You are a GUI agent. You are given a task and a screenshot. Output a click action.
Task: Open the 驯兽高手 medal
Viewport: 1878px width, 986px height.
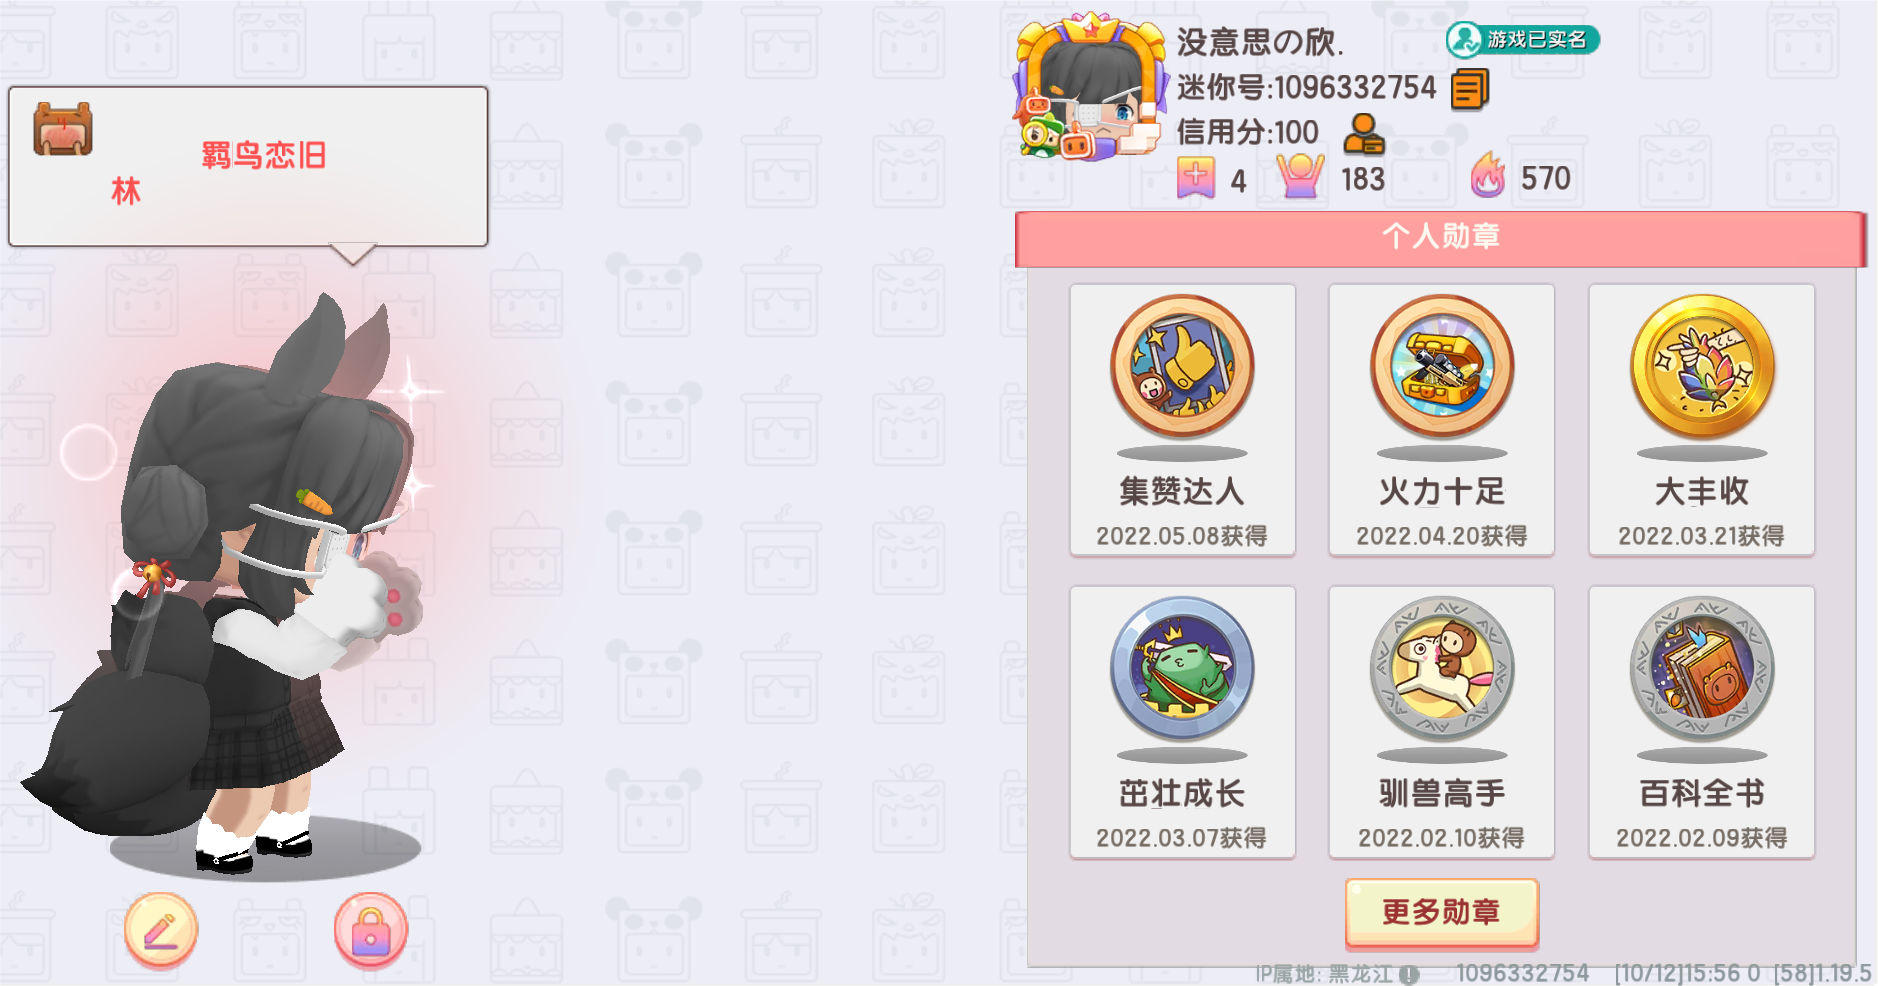[1441, 721]
